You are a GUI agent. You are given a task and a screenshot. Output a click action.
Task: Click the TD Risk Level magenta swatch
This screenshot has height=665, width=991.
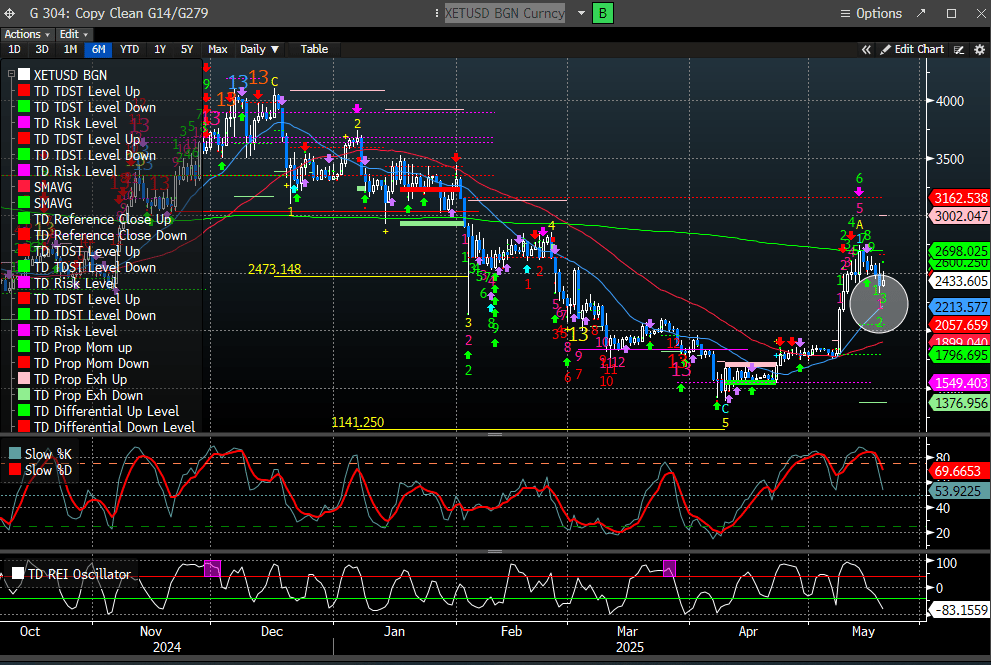pyautogui.click(x=24, y=123)
